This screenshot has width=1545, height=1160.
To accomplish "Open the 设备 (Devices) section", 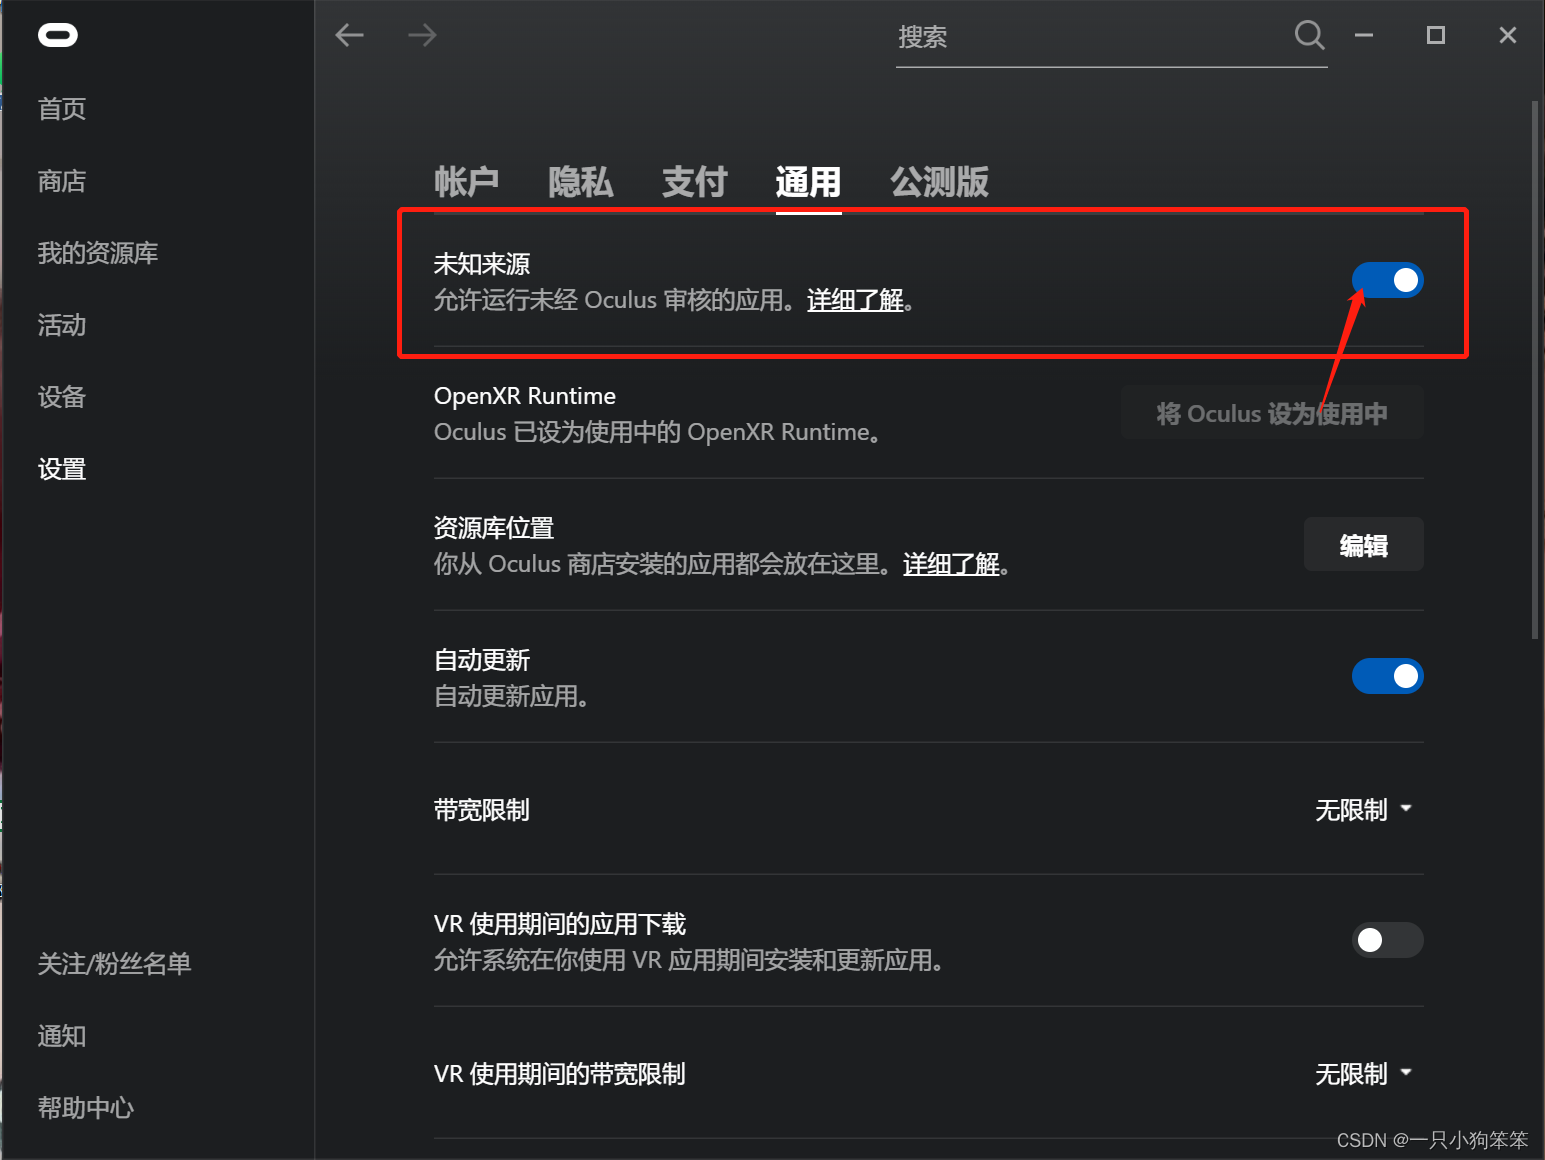I will (x=61, y=397).
